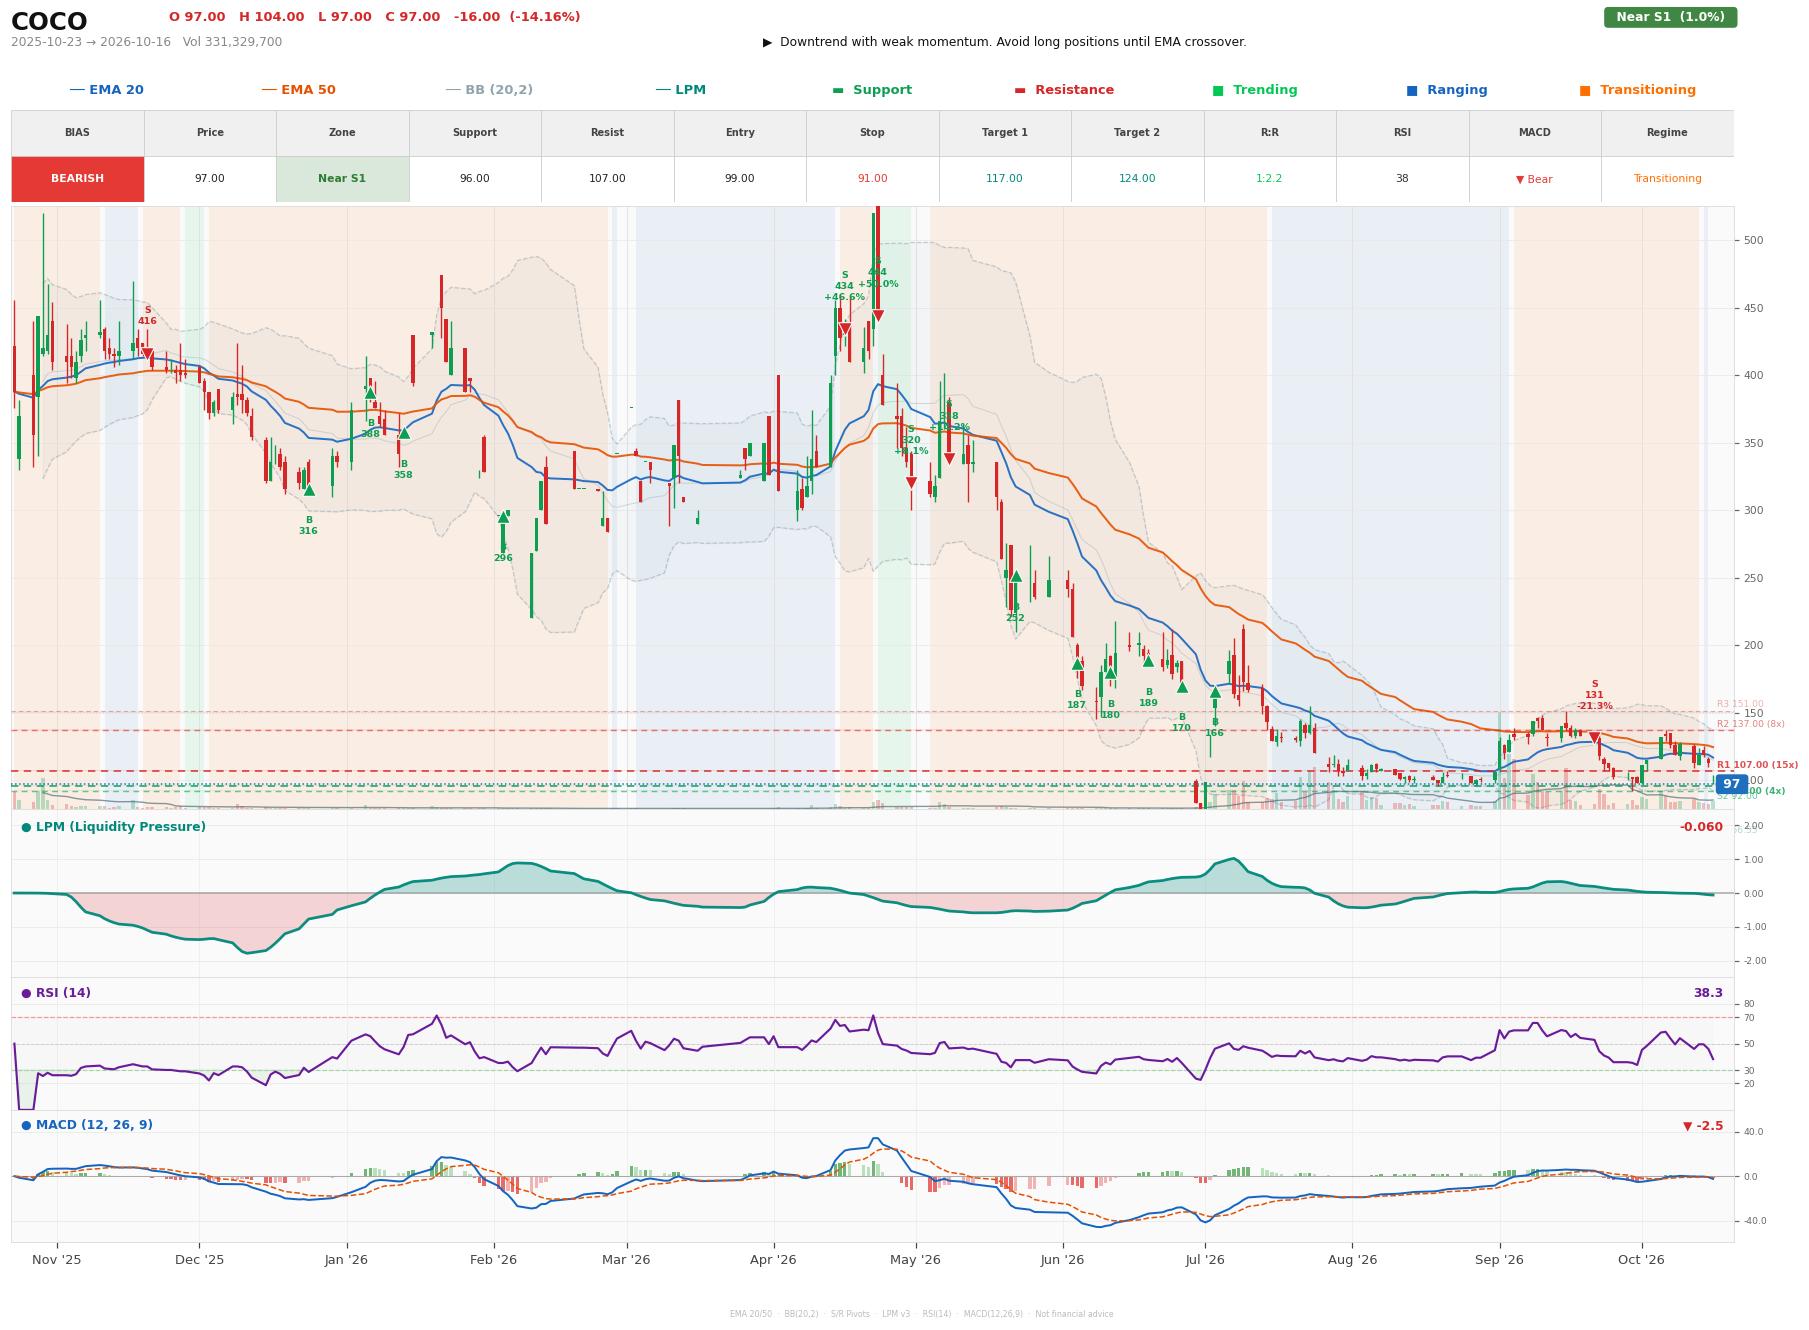The image size is (1809, 1330).
Task: Click the B 187 buy signal marker
Action: (x=1077, y=664)
